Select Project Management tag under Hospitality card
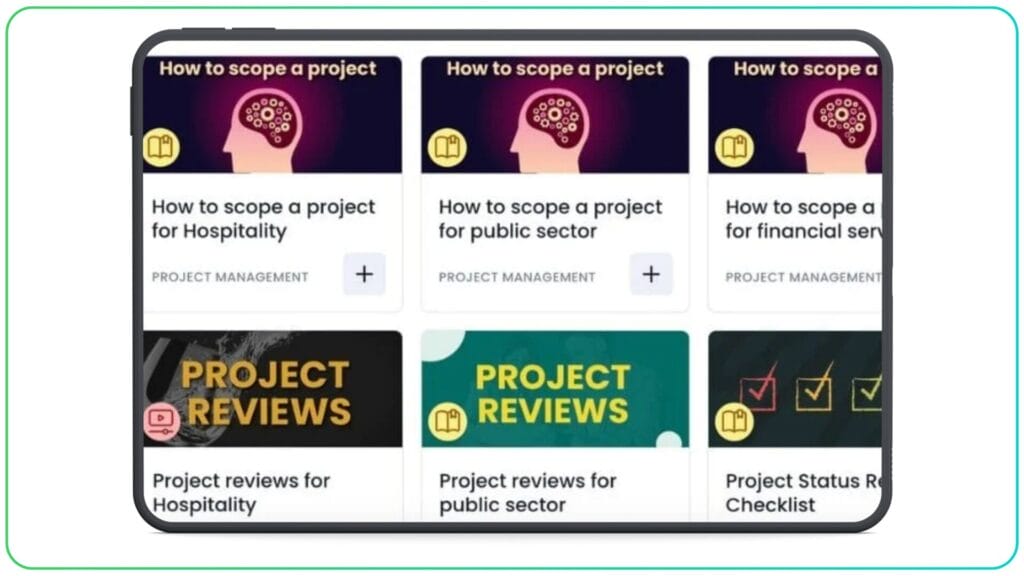The height and width of the screenshot is (576, 1024). click(230, 277)
